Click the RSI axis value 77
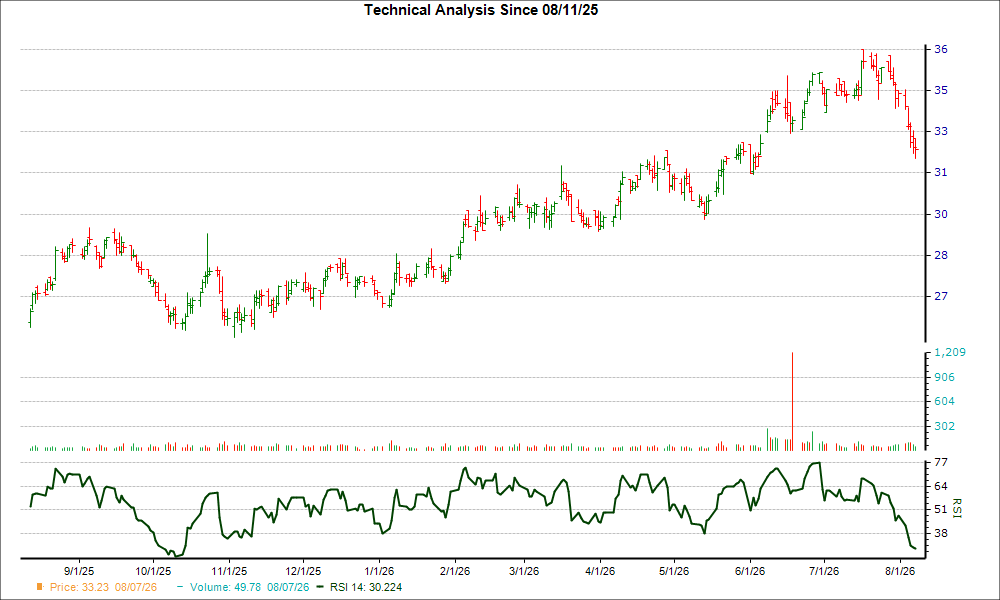The width and height of the screenshot is (1000, 600). (941, 462)
